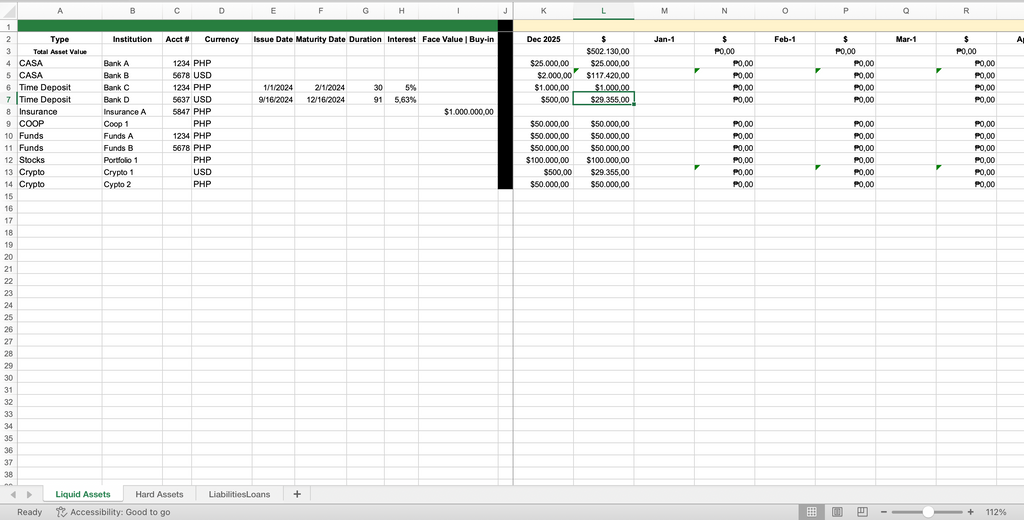Select the $2.000,00 cell

coord(543,75)
